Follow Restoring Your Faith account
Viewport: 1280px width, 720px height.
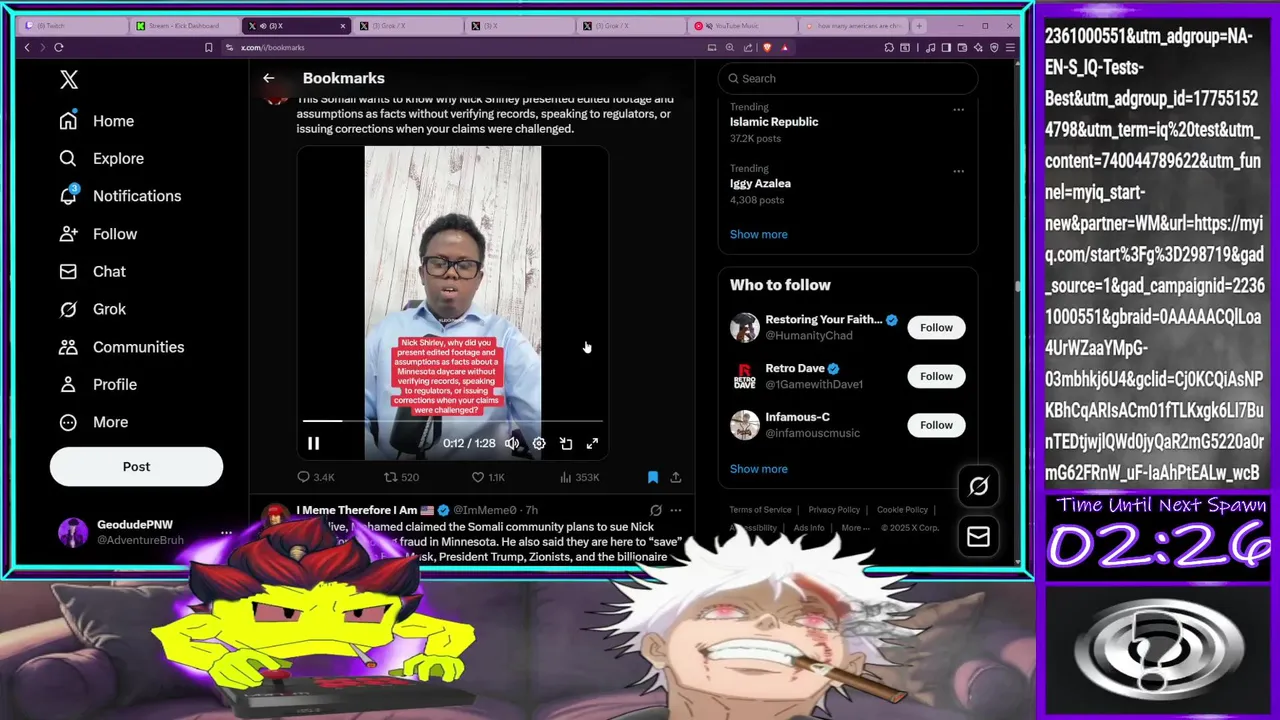click(x=936, y=327)
